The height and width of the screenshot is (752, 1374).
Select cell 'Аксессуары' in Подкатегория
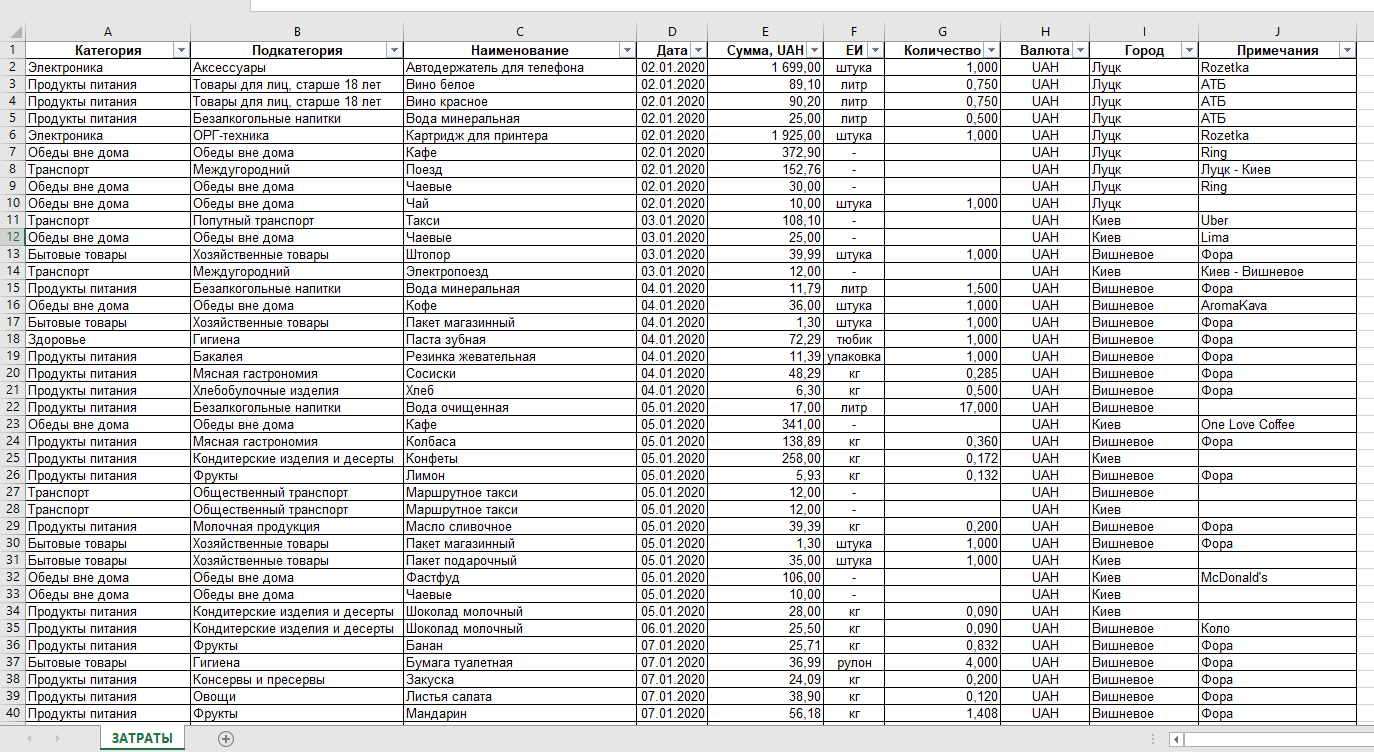[x=297, y=67]
